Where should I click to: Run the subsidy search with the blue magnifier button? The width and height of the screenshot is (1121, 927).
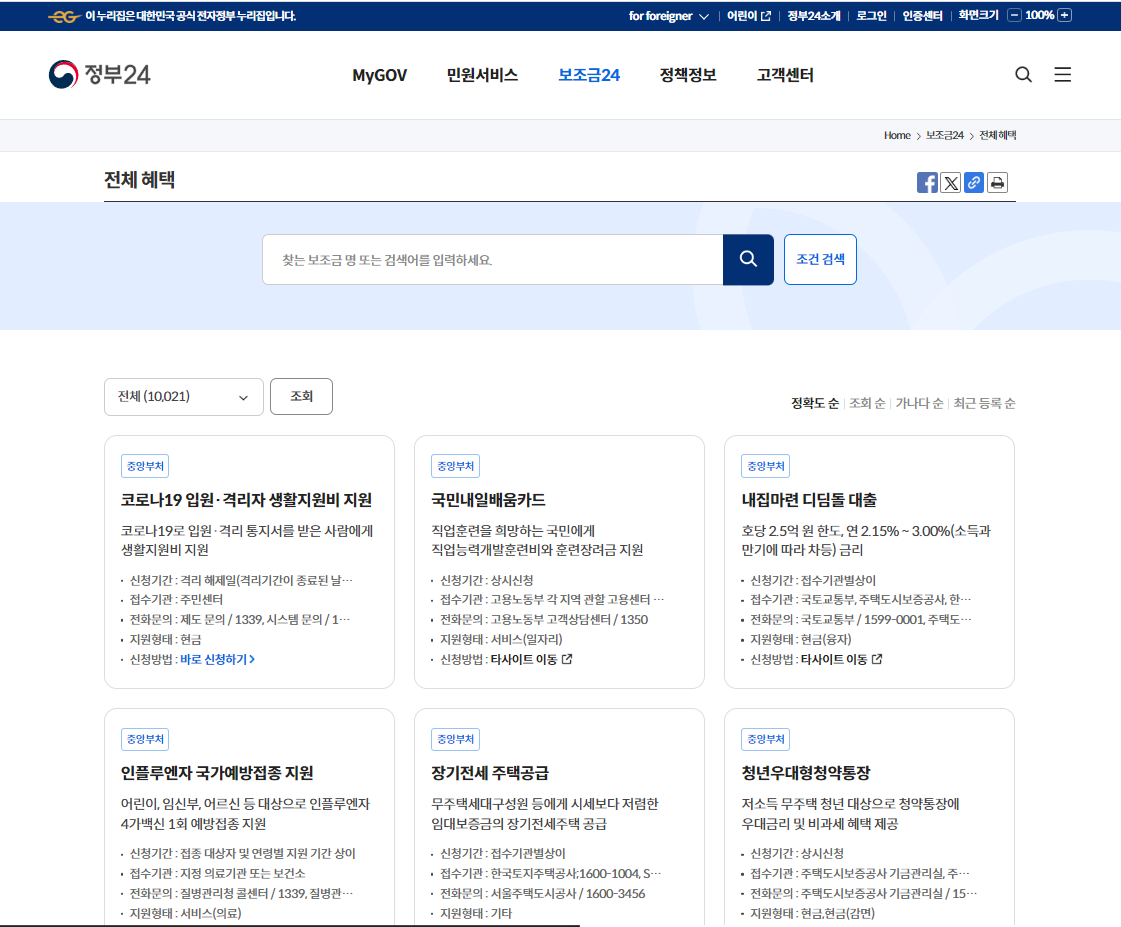point(747,259)
